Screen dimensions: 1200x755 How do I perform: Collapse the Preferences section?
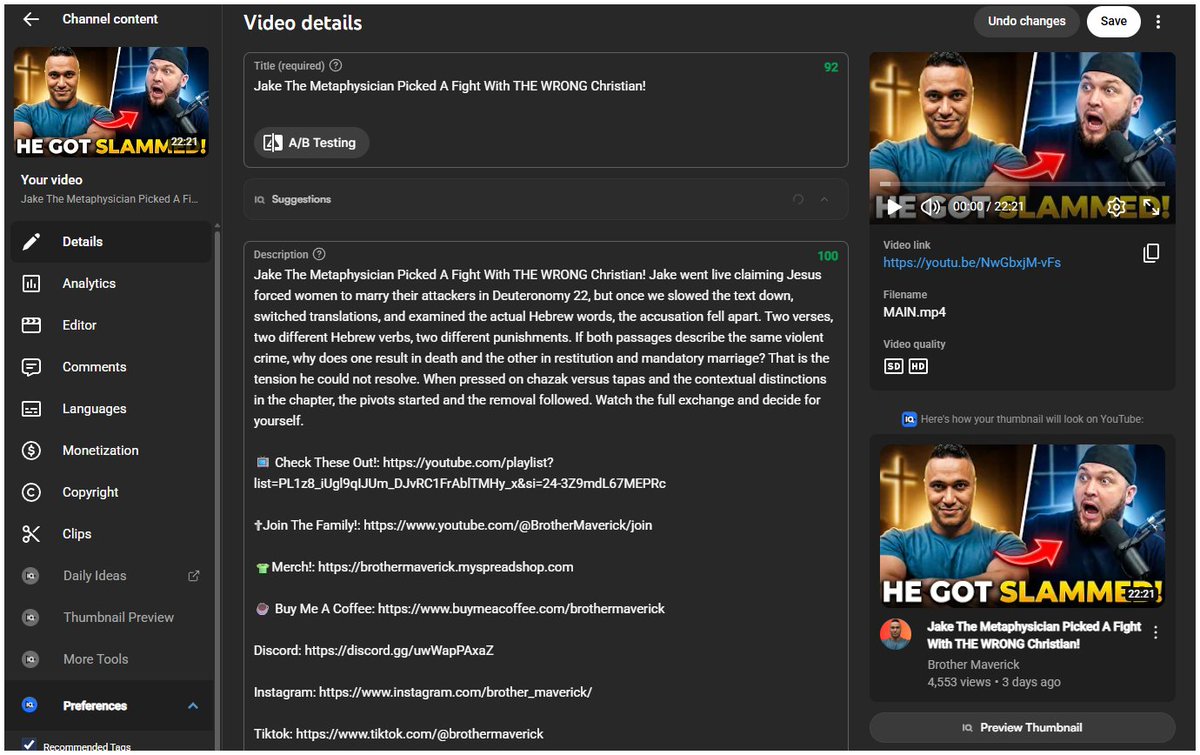192,705
